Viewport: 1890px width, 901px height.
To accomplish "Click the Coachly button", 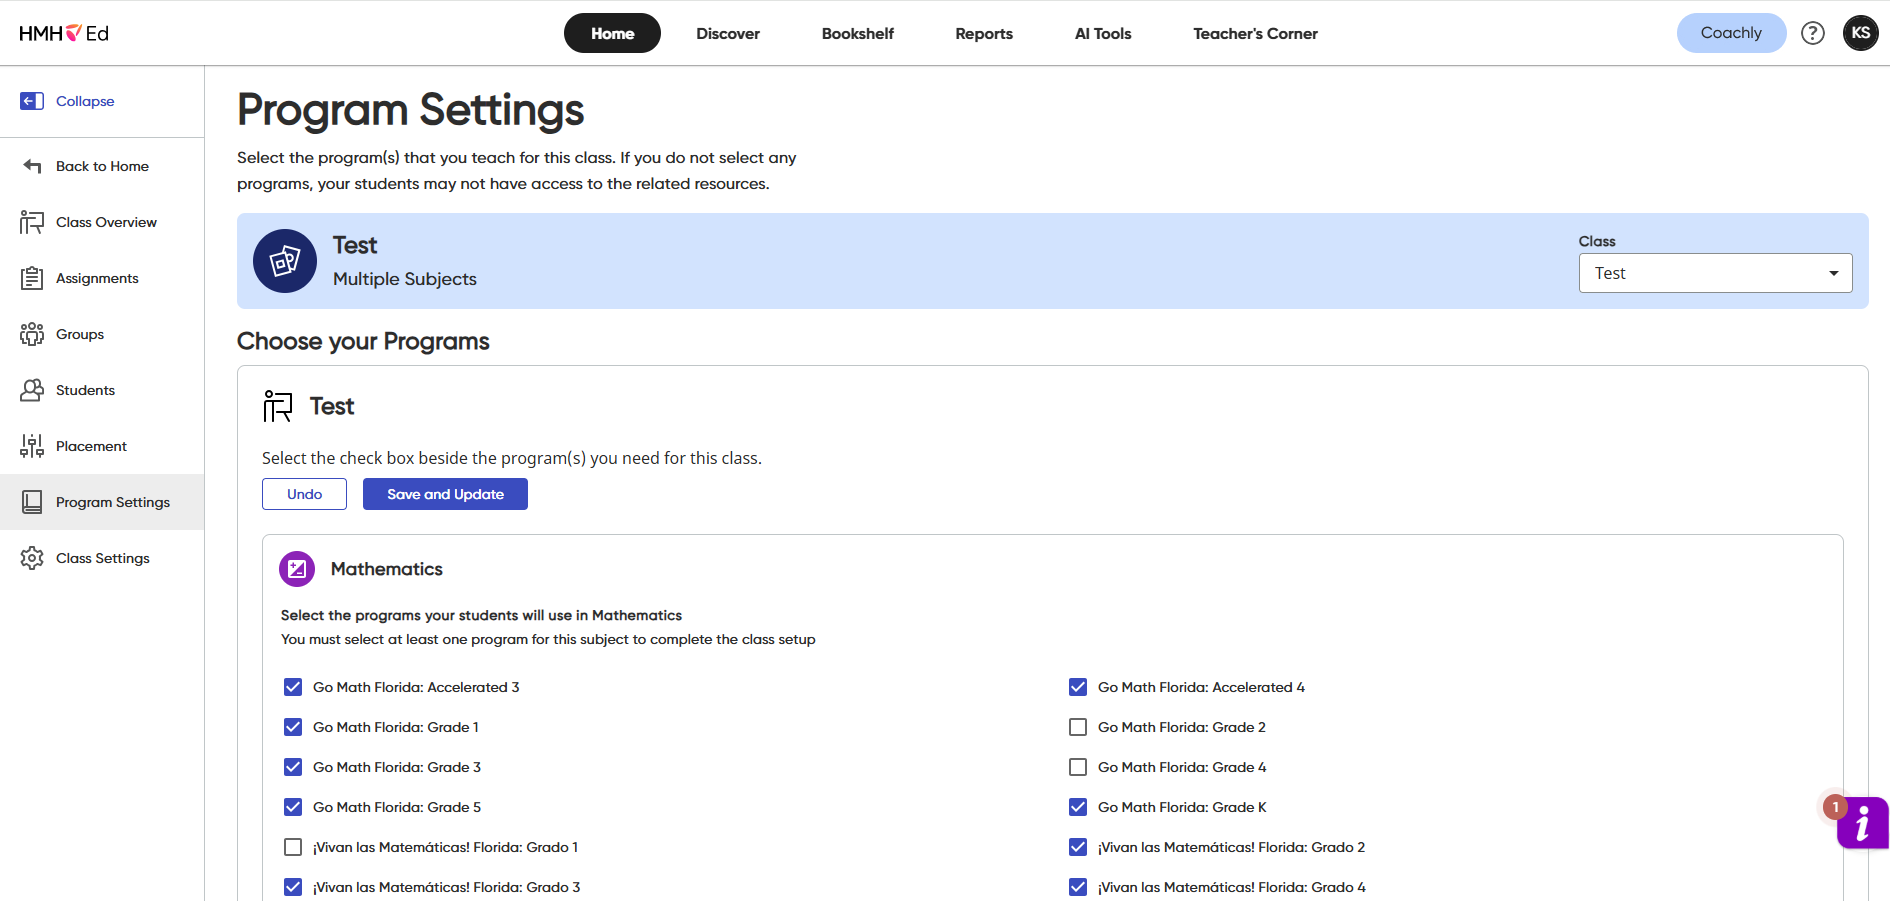I will 1731,33.
